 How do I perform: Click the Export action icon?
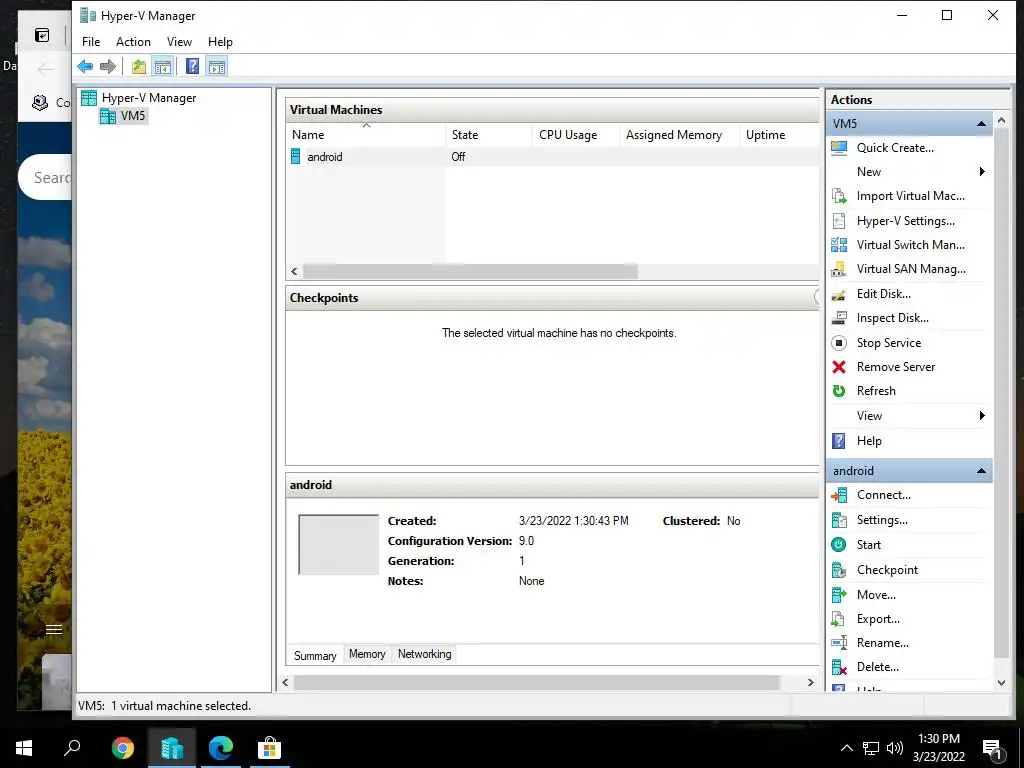839,619
